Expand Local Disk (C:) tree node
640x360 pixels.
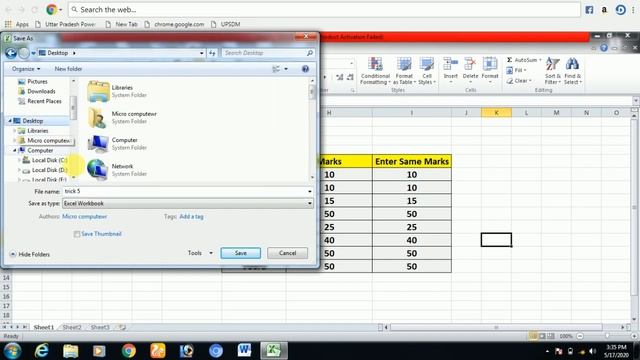click(19, 160)
